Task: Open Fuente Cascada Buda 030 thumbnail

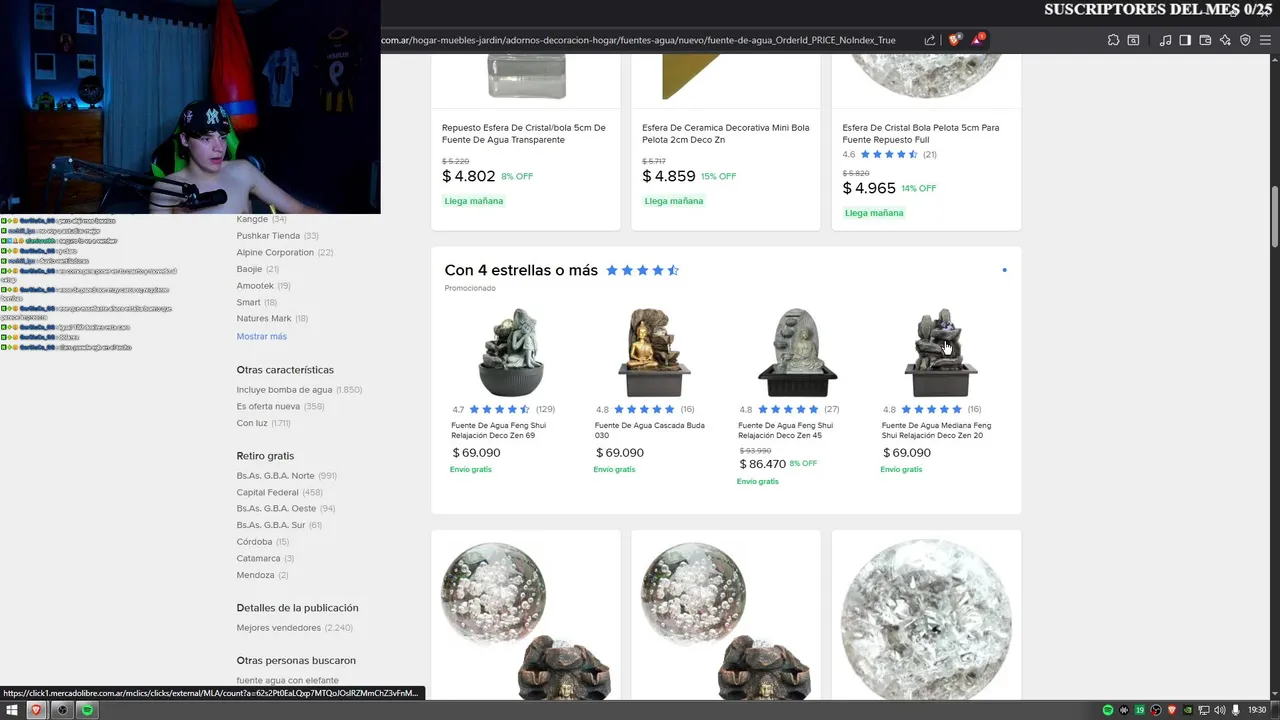Action: [x=654, y=352]
